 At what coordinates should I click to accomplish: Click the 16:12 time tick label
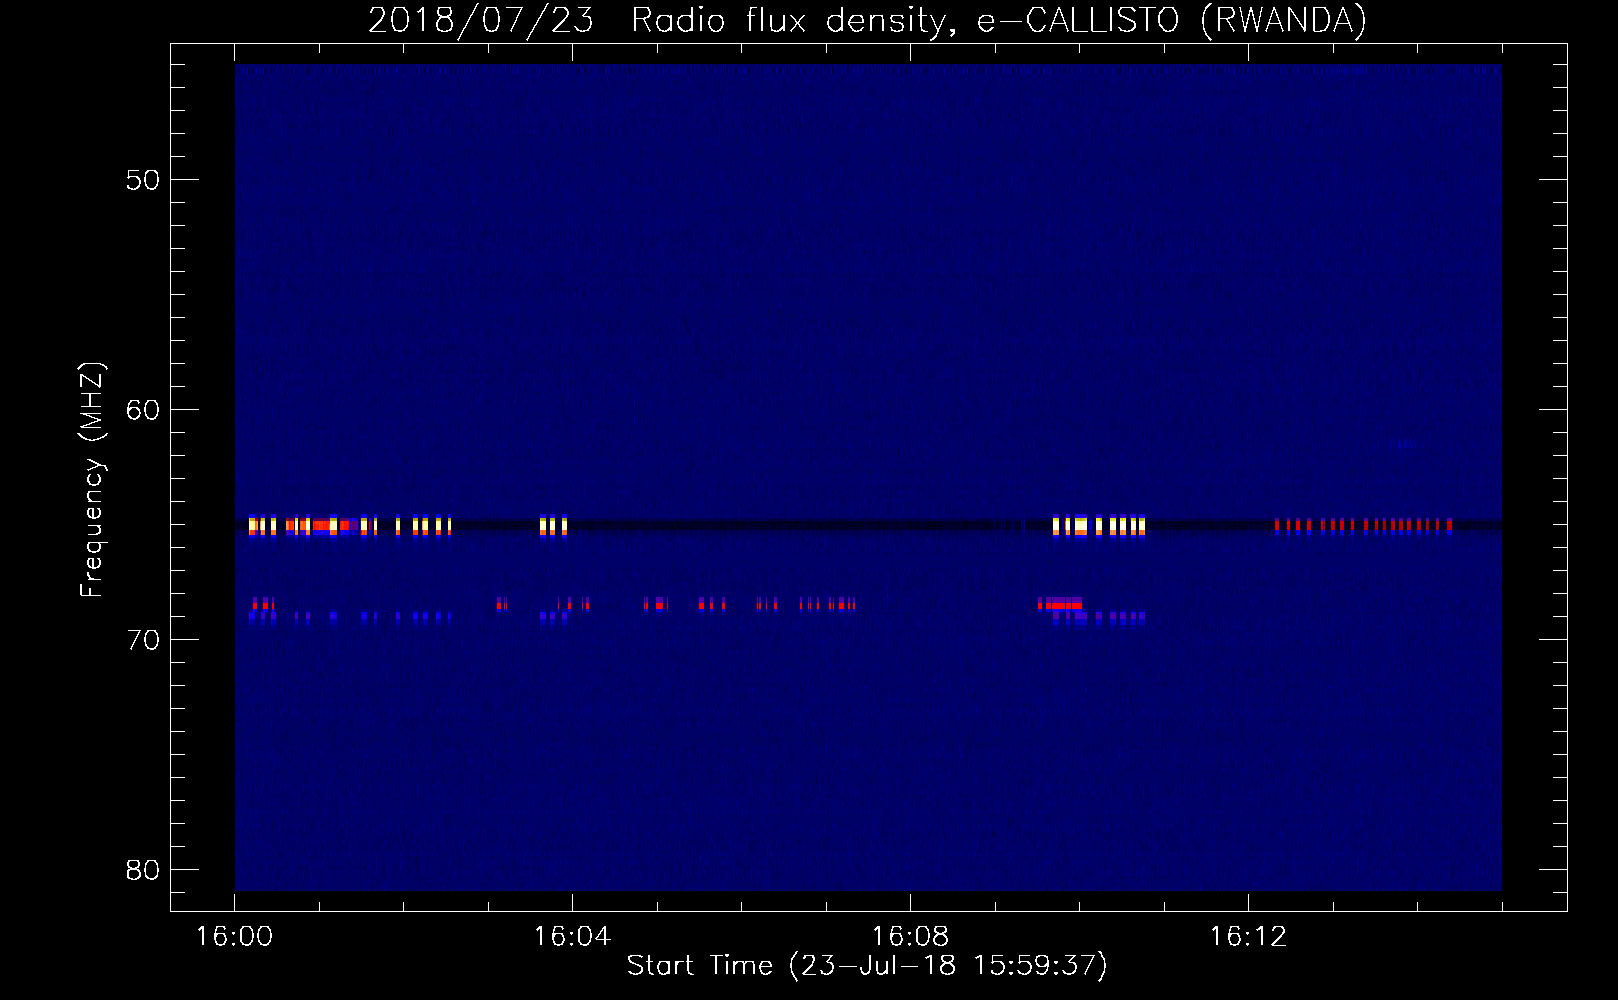point(1248,936)
